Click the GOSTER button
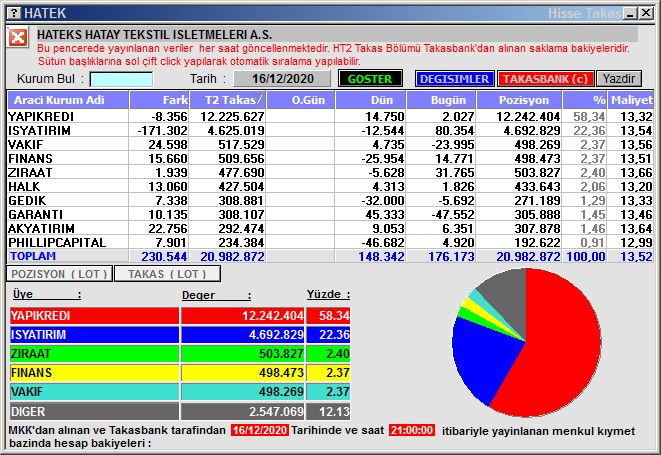661x455 pixels. tap(370, 79)
